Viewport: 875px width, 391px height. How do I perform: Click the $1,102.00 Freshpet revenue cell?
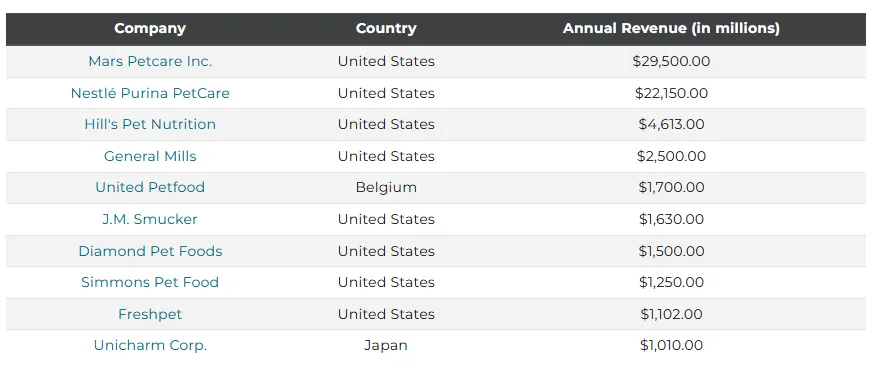click(671, 314)
